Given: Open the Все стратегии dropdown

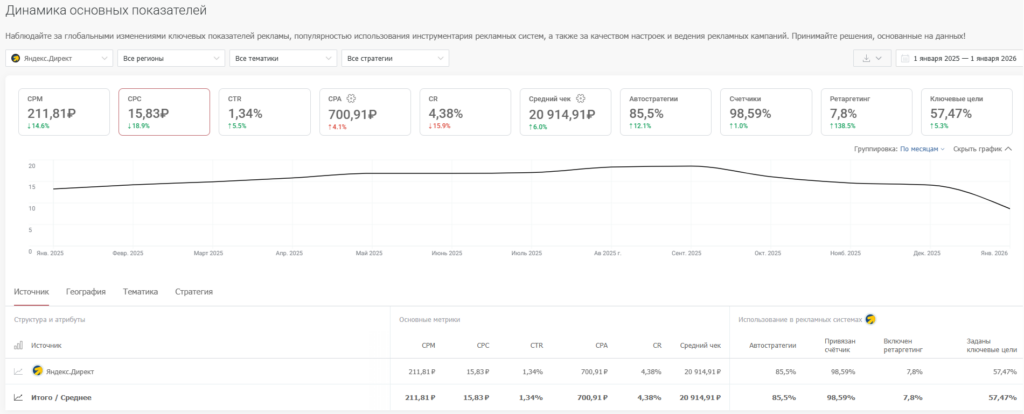Looking at the screenshot, I should click(394, 59).
